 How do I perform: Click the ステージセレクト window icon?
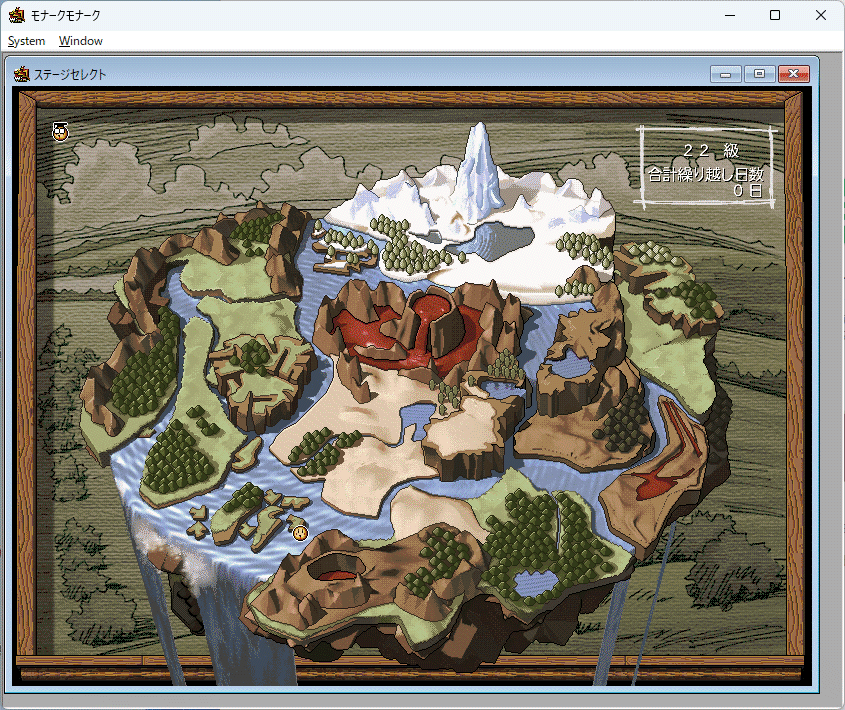click(x=22, y=74)
